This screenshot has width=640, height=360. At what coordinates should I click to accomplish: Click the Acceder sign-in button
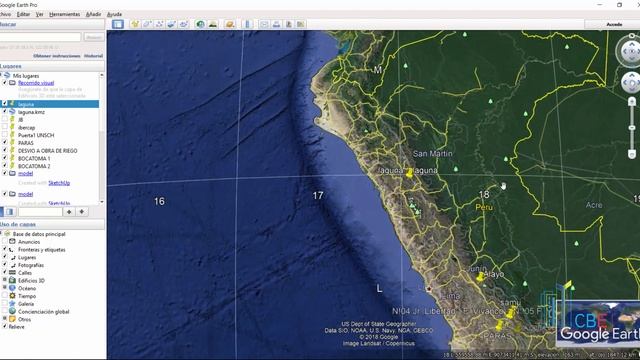pos(613,24)
